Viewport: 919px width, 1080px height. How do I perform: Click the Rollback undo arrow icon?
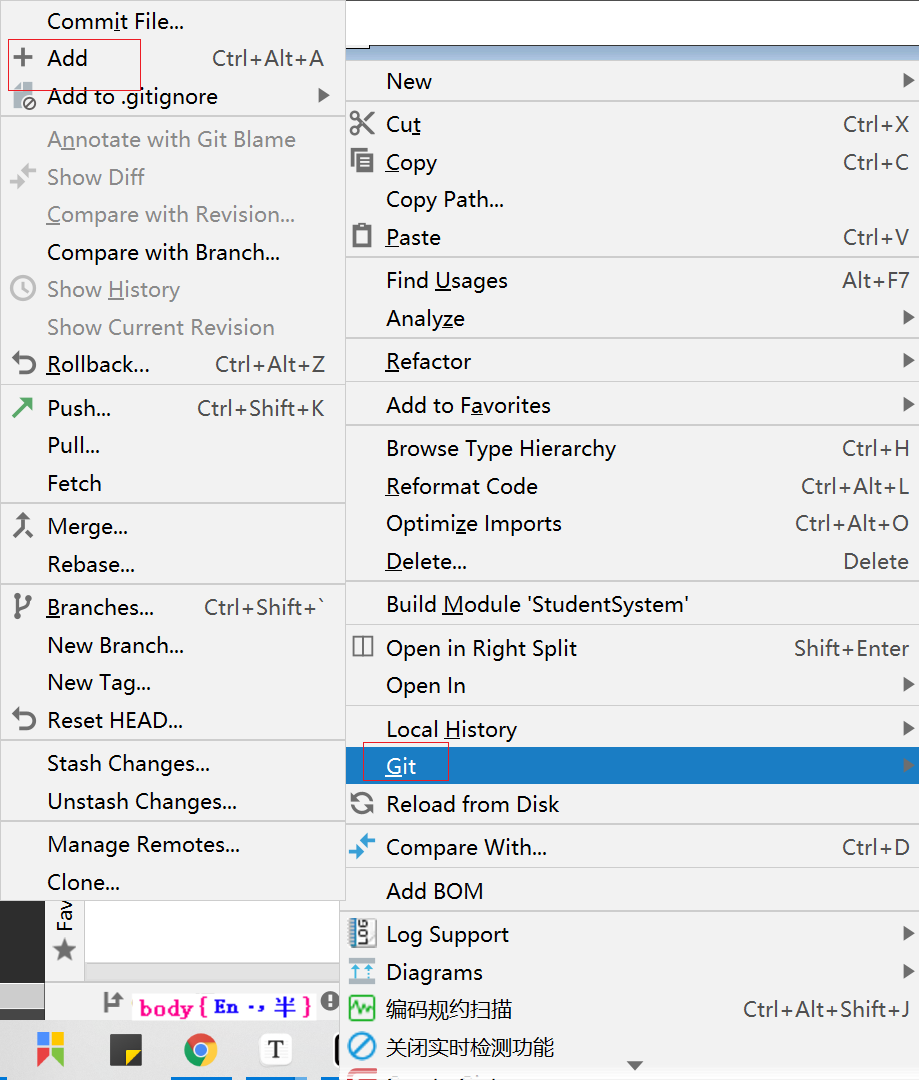[x=23, y=364]
